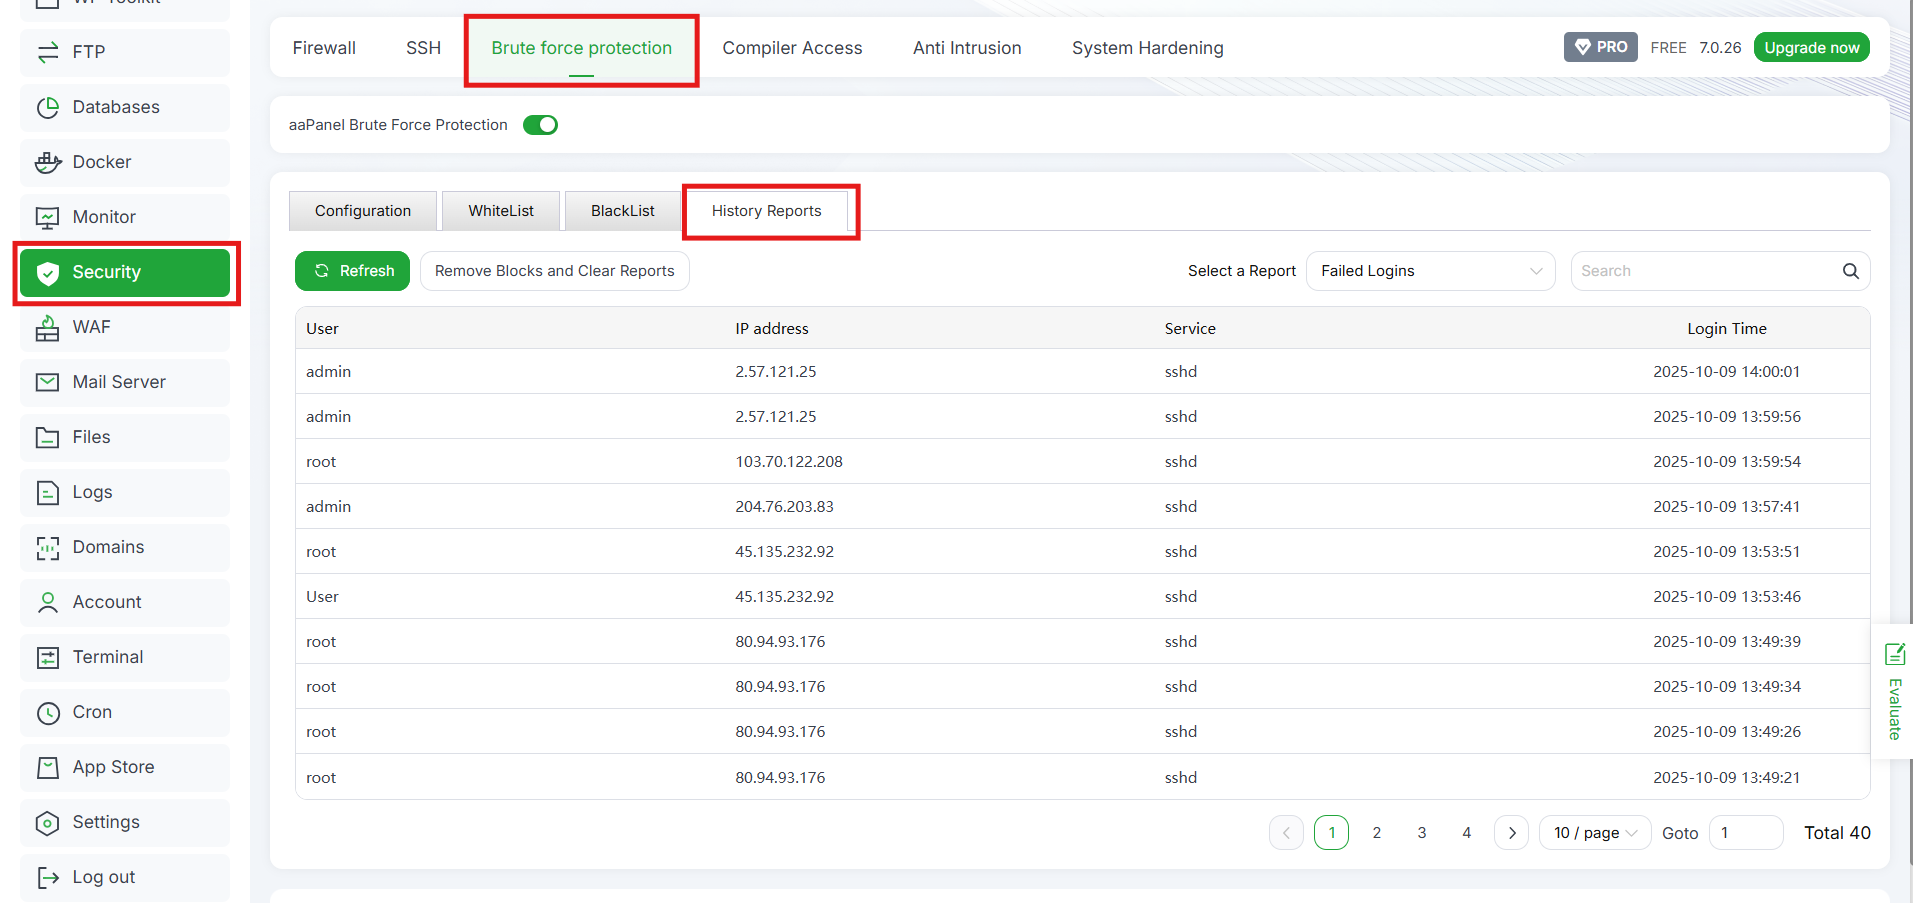The image size is (1913, 903).
Task: Click the Login Time column header
Action: tap(1727, 329)
